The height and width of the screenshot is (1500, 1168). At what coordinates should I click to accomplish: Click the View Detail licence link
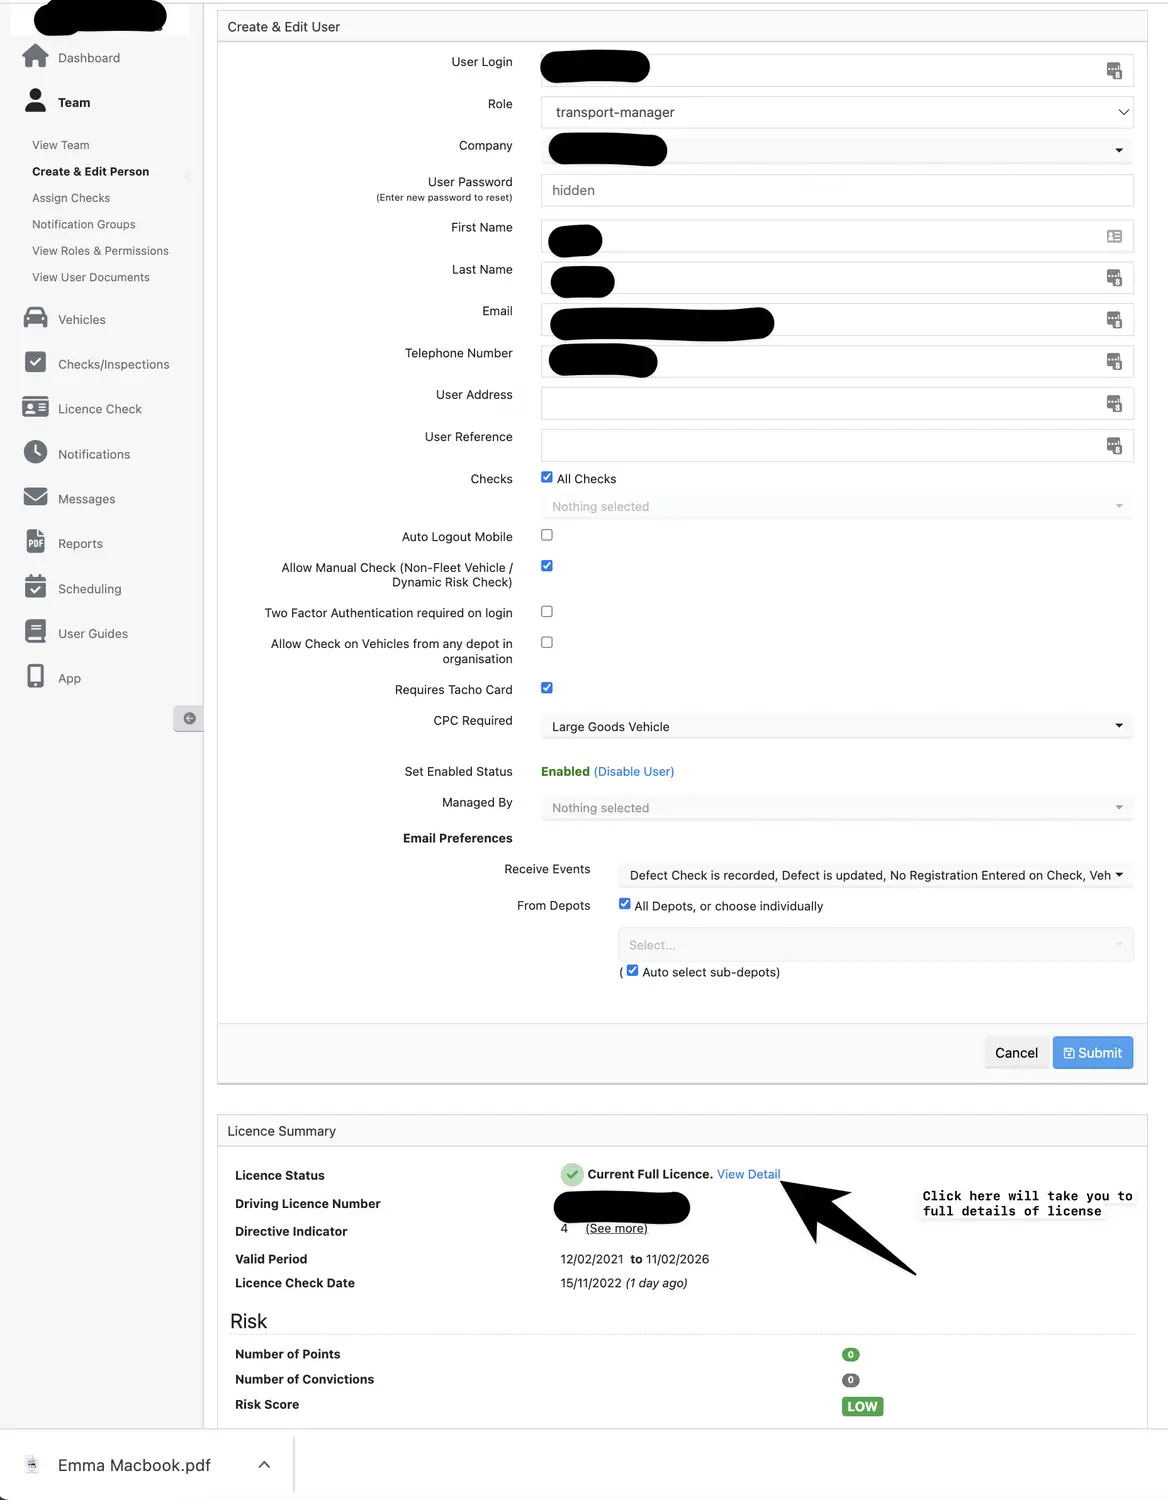[x=748, y=1174]
